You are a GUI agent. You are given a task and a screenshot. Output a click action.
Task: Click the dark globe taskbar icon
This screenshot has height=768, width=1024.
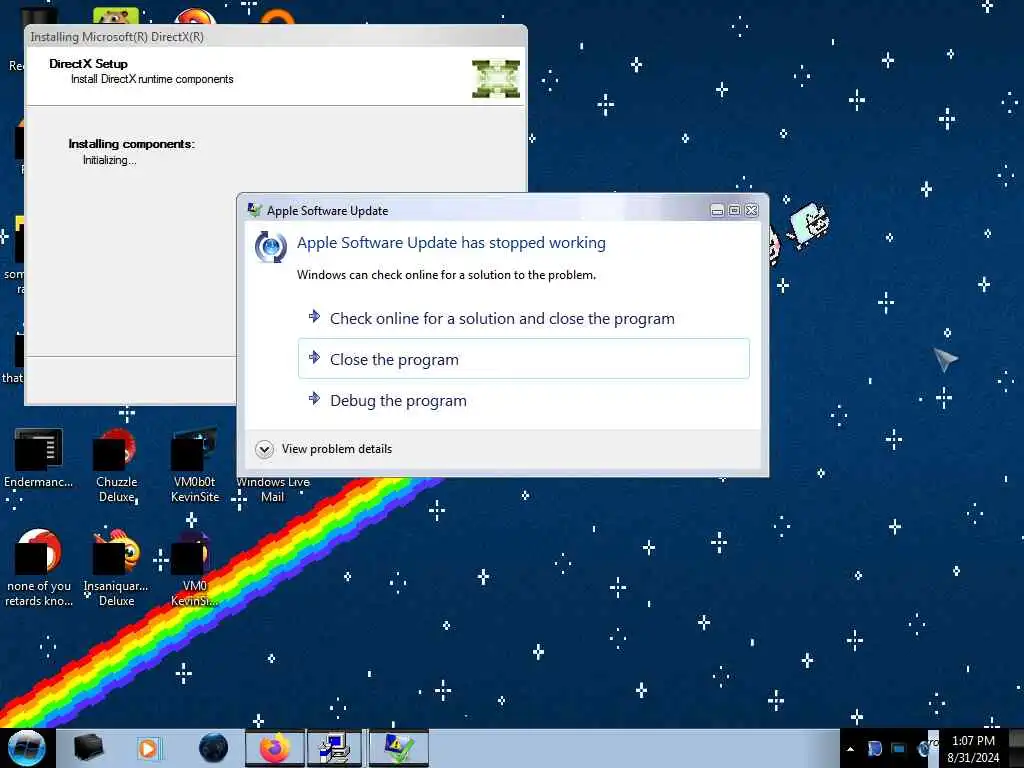pos(214,748)
